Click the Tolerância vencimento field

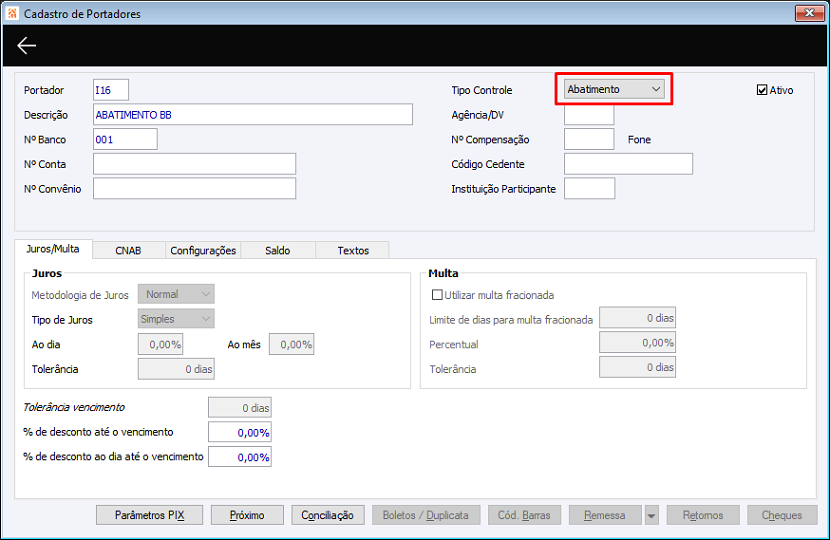(240, 408)
